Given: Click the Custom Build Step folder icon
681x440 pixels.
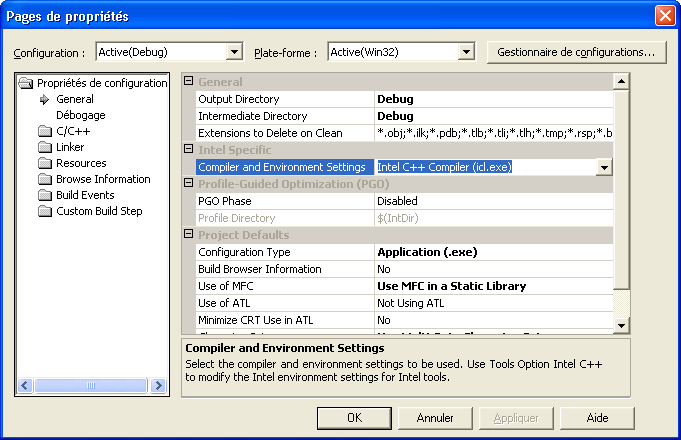Looking at the screenshot, I should pos(45,211).
